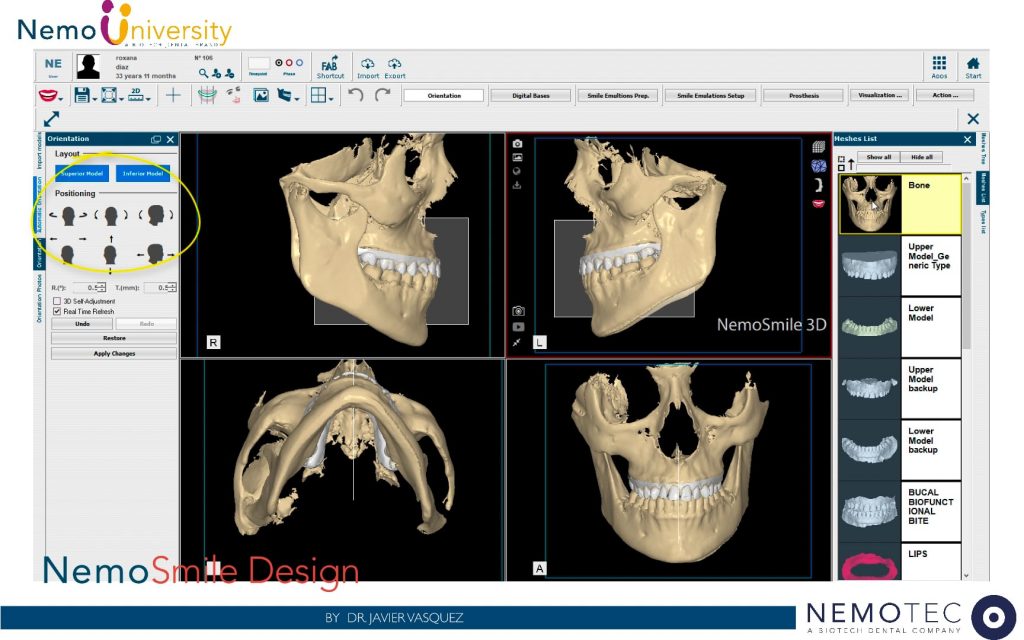
Task: Click head move up-down positioning icon
Action: coord(110,254)
